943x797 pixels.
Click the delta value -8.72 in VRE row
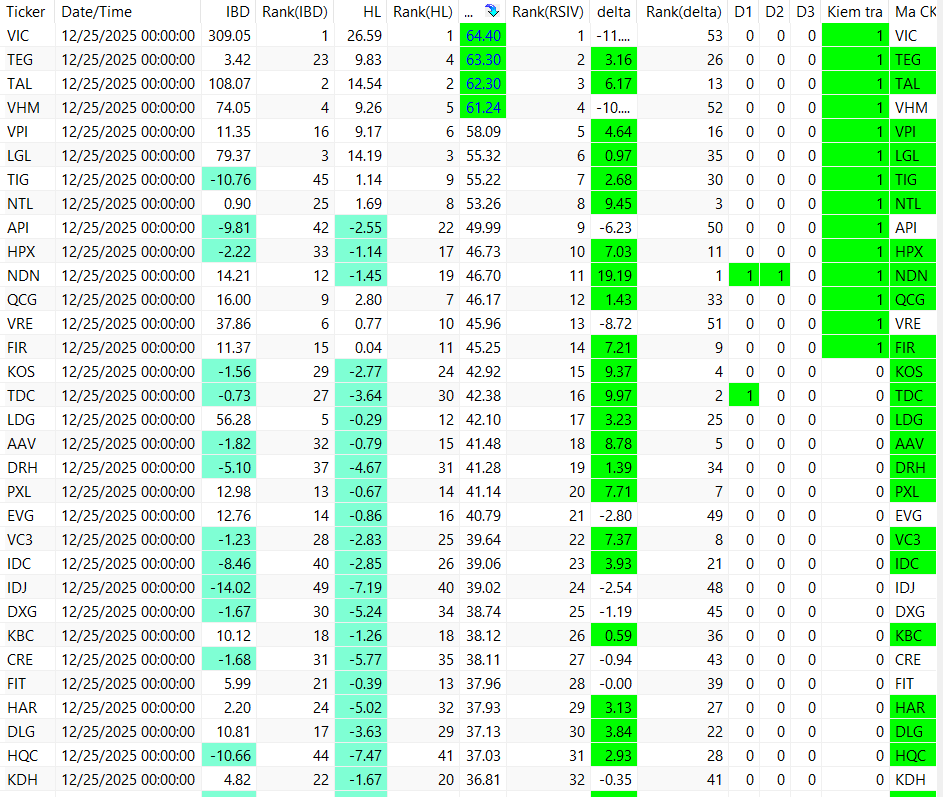coord(615,324)
